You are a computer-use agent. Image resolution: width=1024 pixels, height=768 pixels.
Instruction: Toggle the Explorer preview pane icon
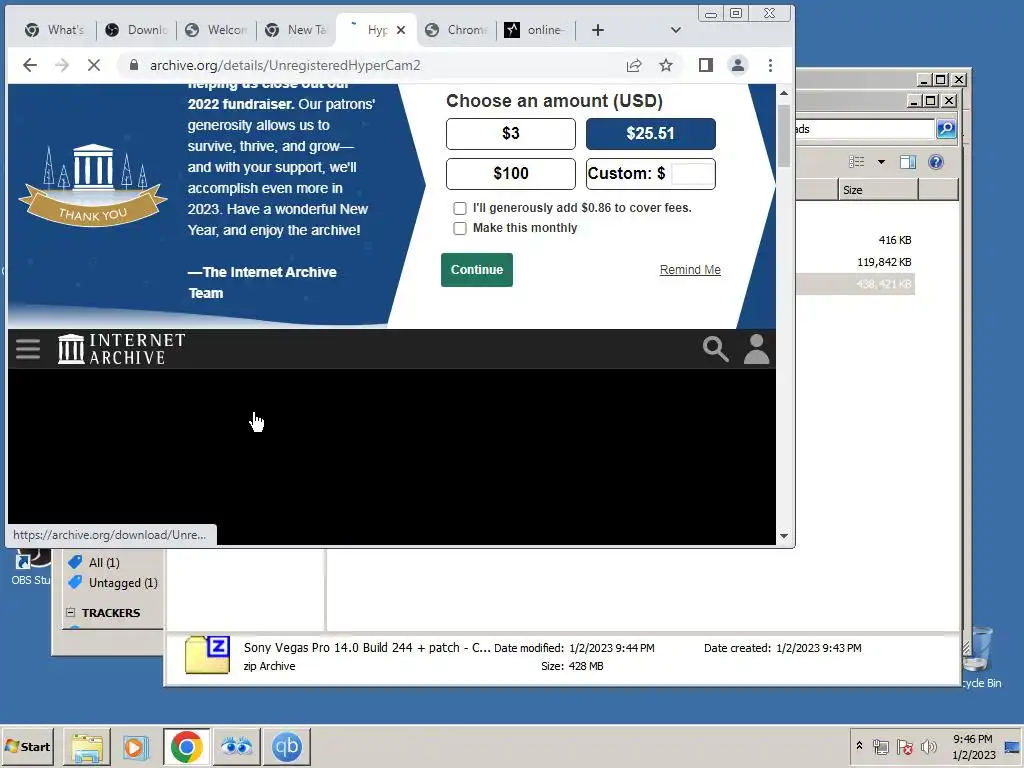click(x=908, y=162)
